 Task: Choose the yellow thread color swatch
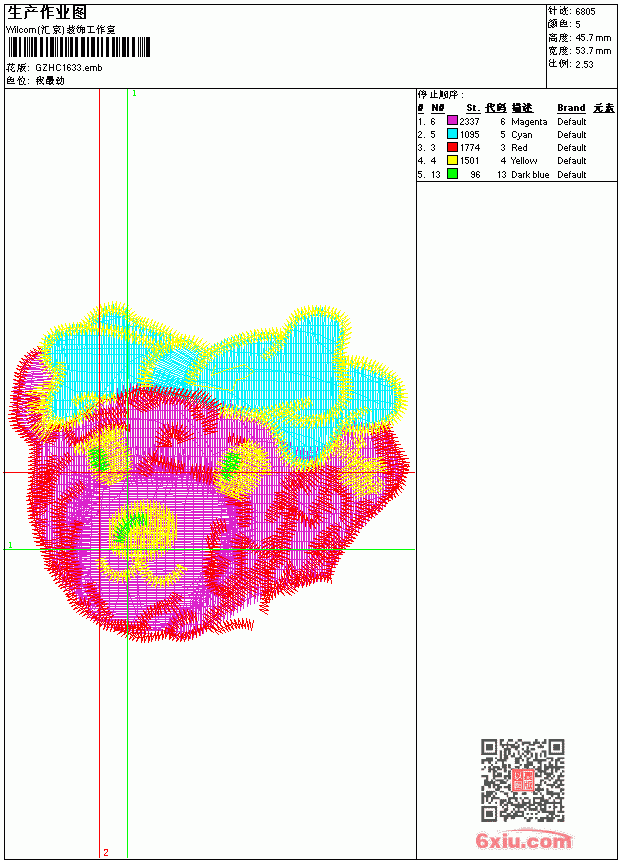452,160
